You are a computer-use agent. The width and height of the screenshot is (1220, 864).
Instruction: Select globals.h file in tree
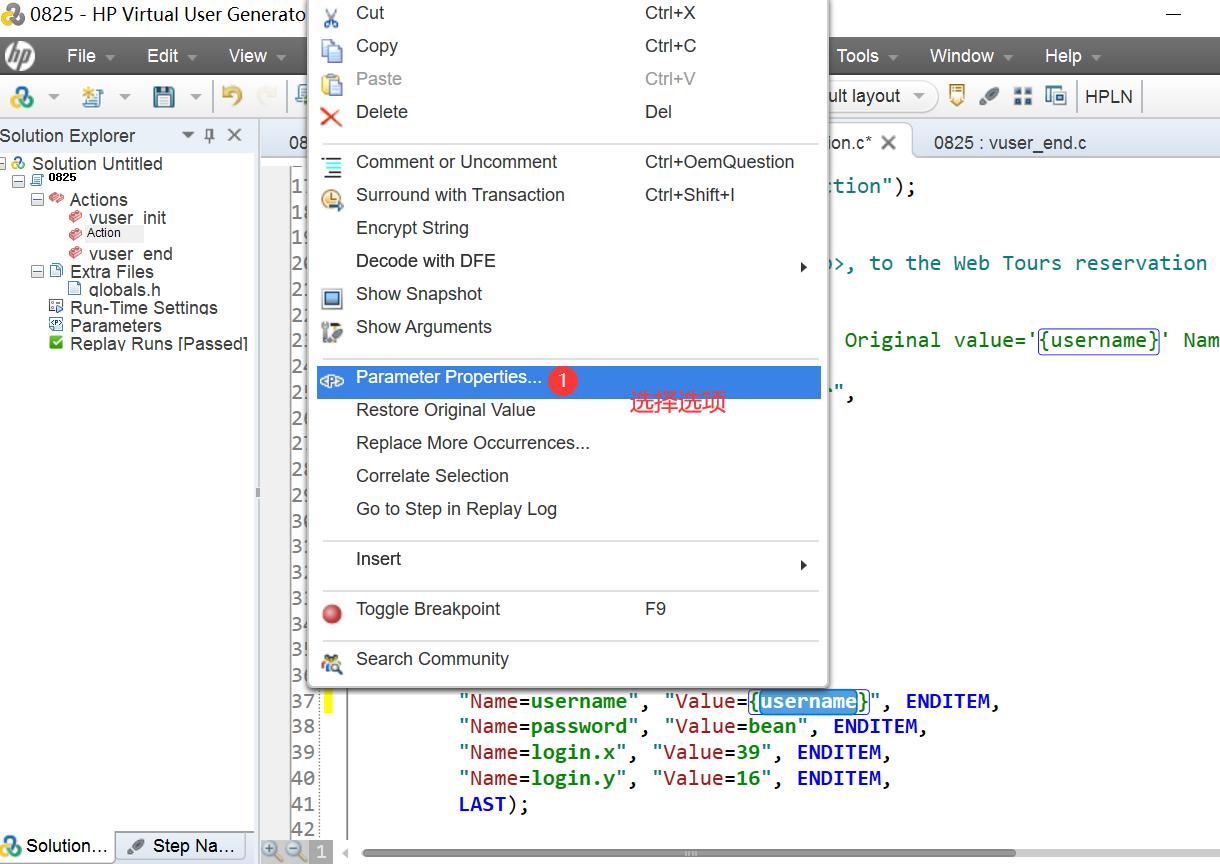click(124, 289)
